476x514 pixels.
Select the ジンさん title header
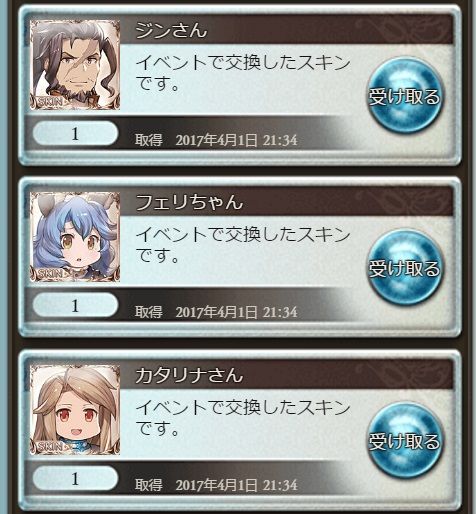171,30
